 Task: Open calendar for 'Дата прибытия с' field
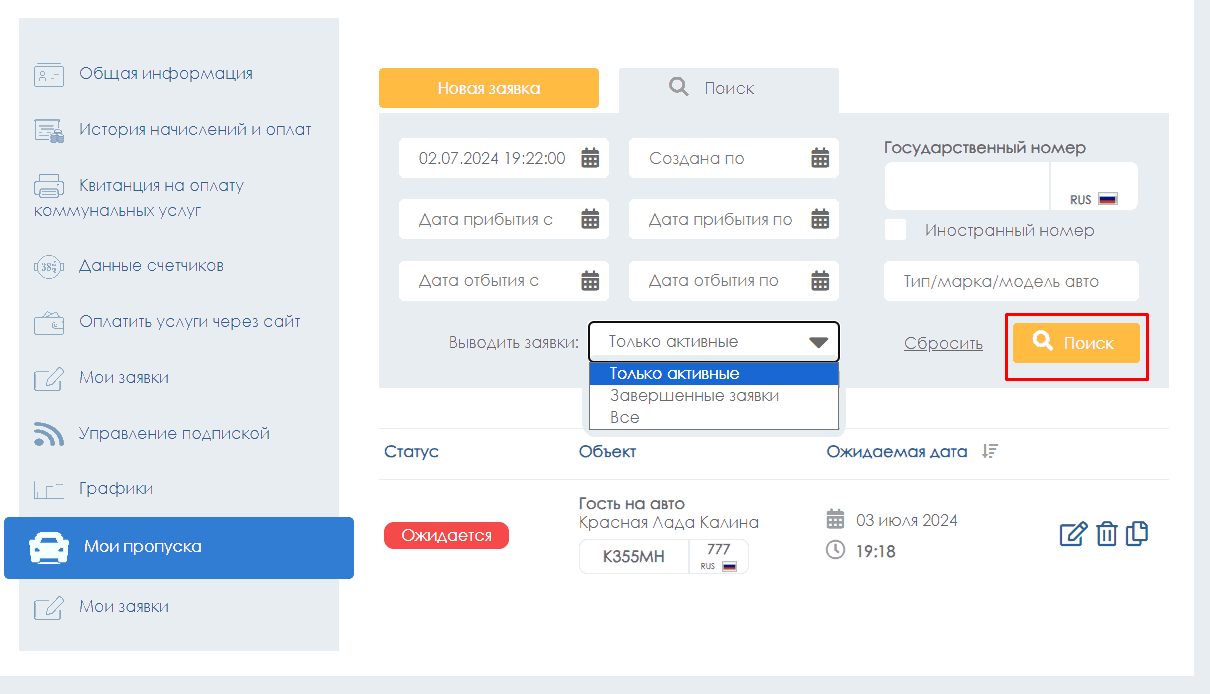pos(590,219)
